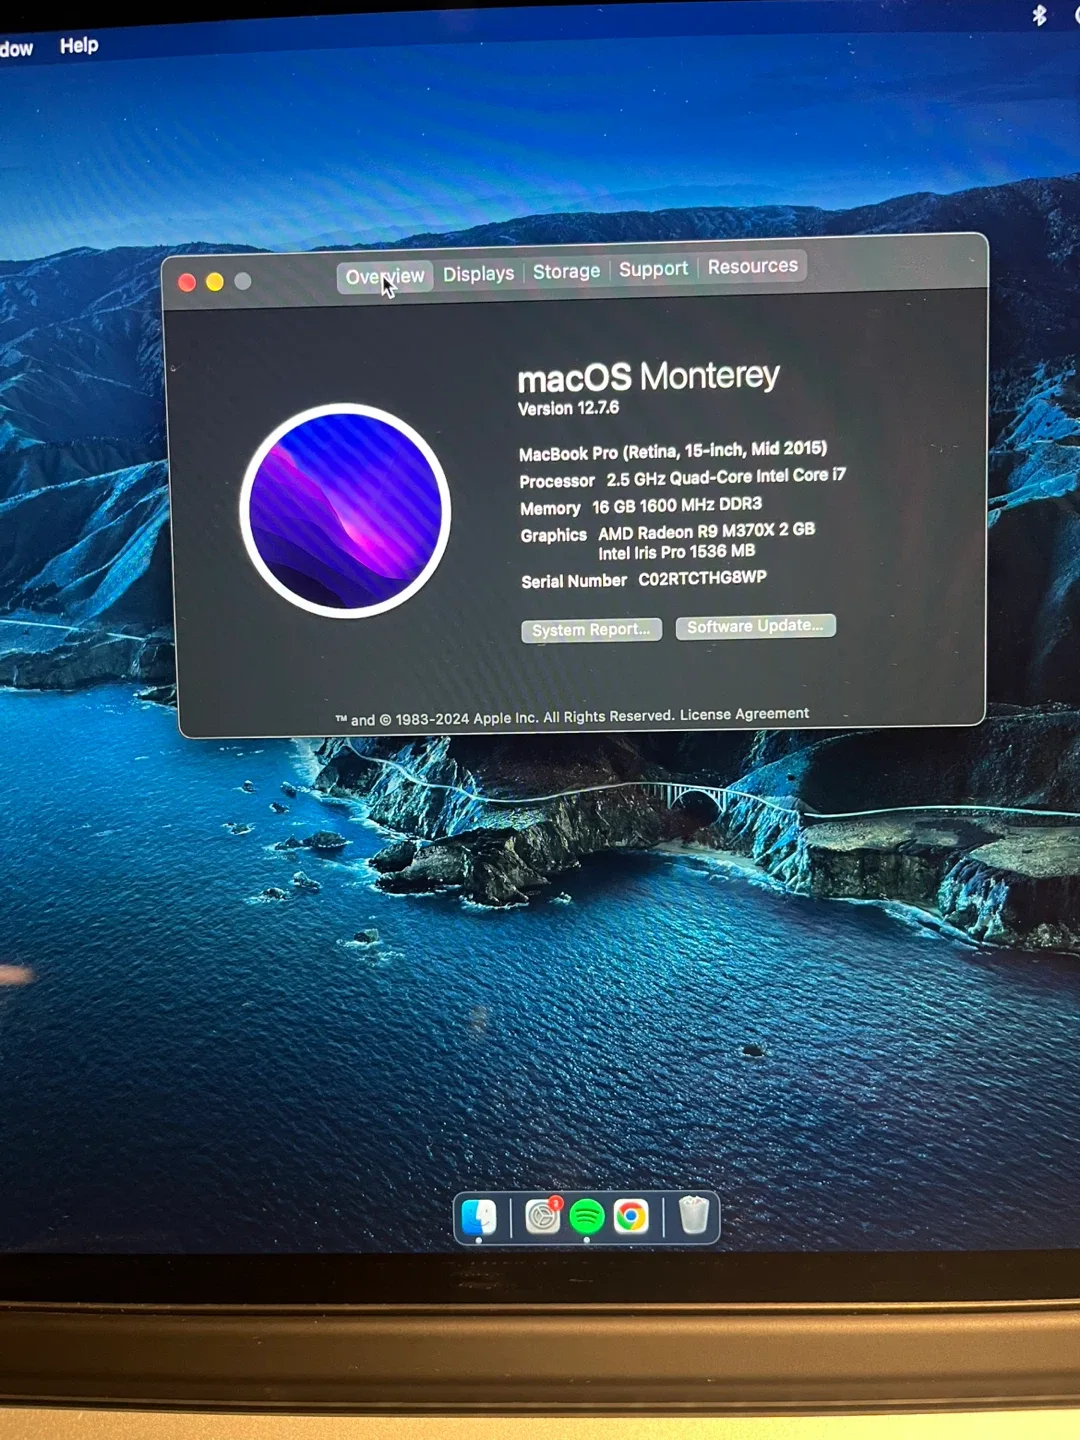Click MacBook Pro (Retina, 15-inch, Mid 2015)
This screenshot has width=1080, height=1440.
click(672, 451)
